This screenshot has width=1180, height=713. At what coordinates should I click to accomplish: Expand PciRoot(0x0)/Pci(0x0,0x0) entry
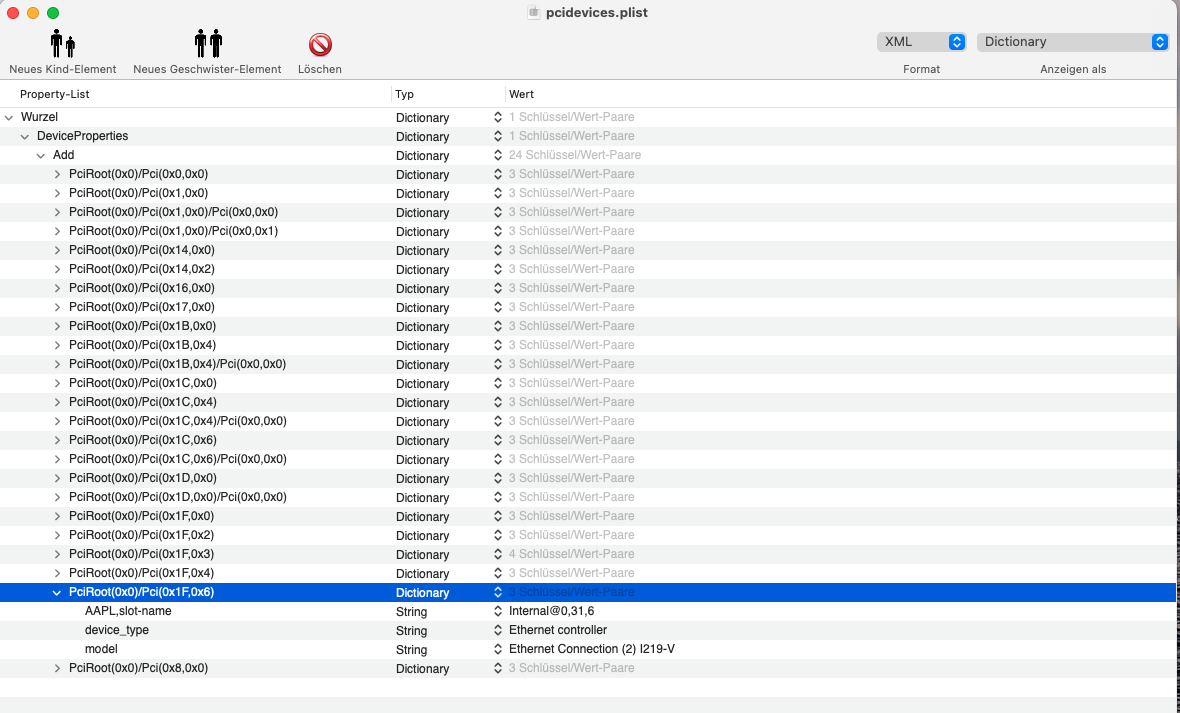point(57,174)
